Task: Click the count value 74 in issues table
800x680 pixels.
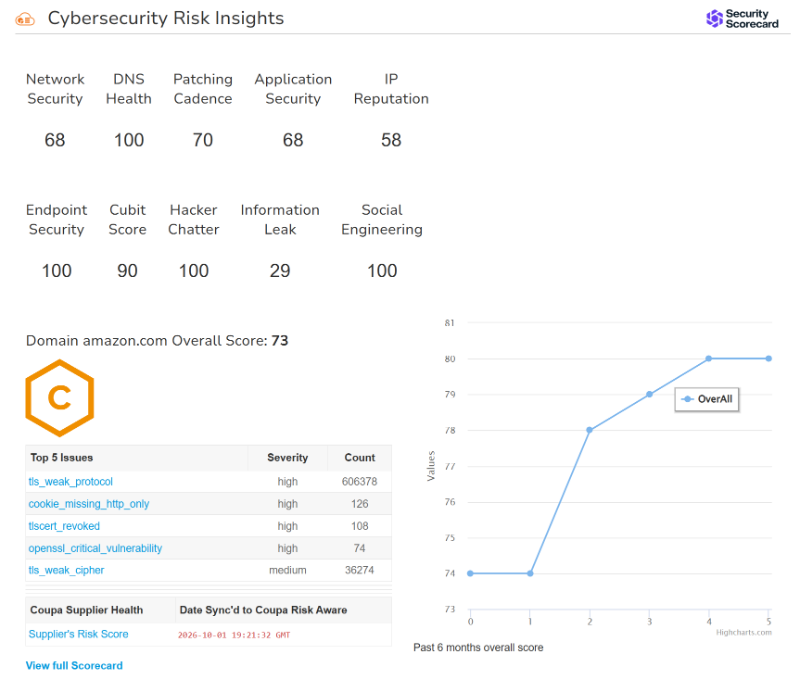Action: coord(359,548)
